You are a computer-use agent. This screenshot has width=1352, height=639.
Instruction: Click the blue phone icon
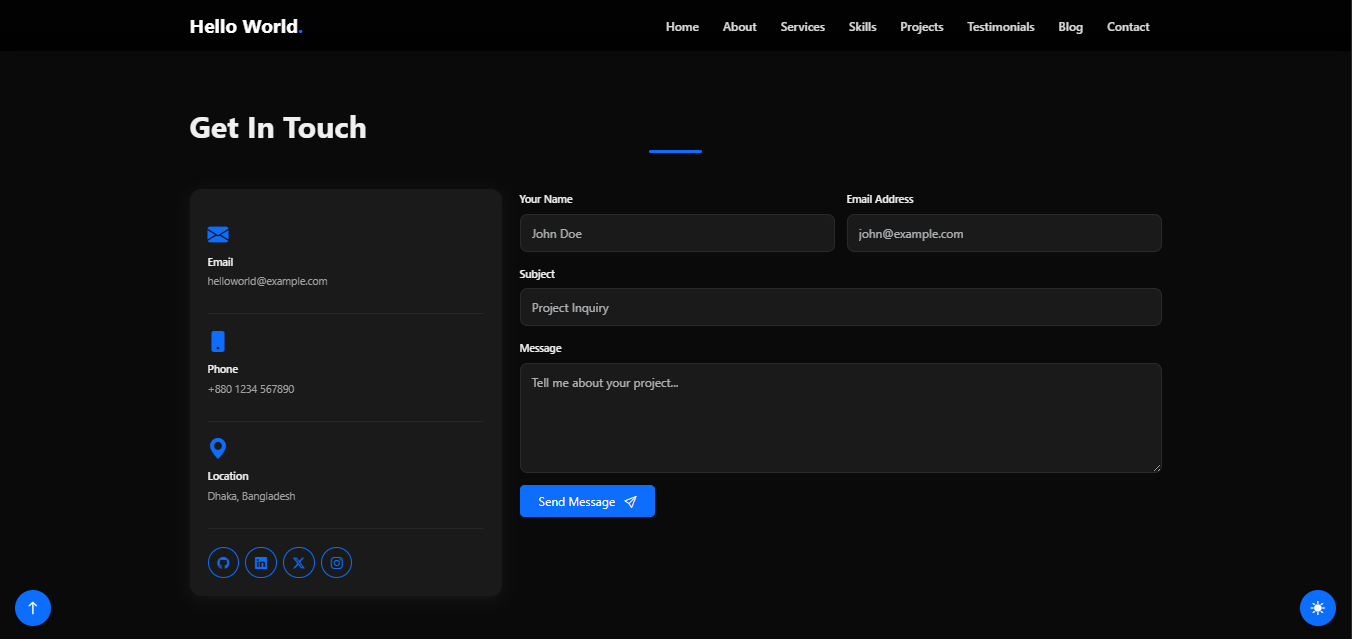point(218,341)
